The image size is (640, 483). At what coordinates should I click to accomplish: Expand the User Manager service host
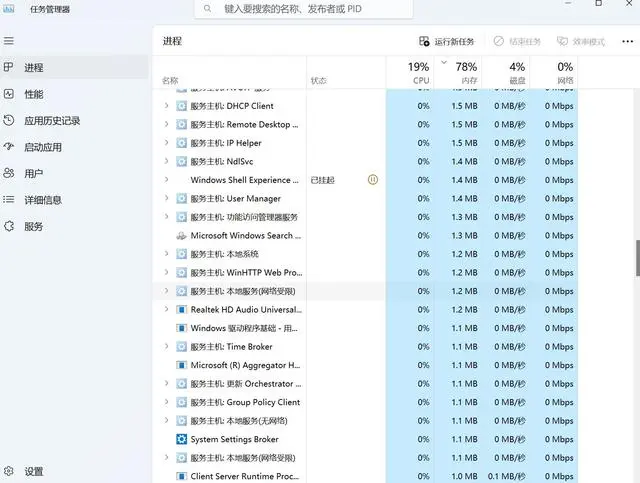coord(166,198)
